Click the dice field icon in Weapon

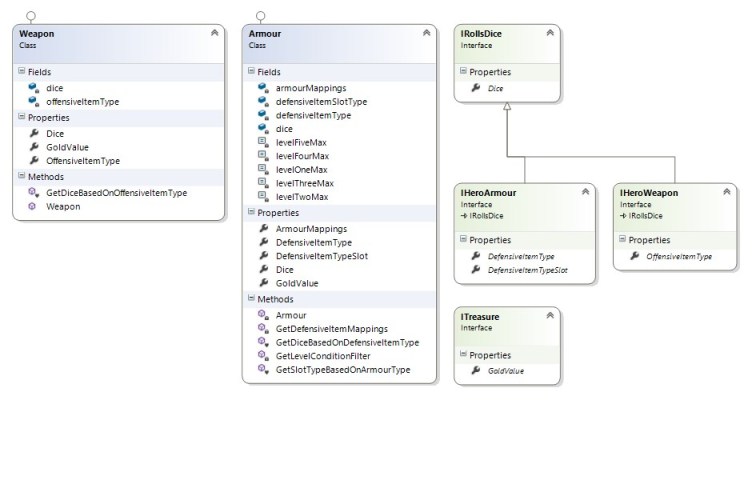click(x=33, y=88)
